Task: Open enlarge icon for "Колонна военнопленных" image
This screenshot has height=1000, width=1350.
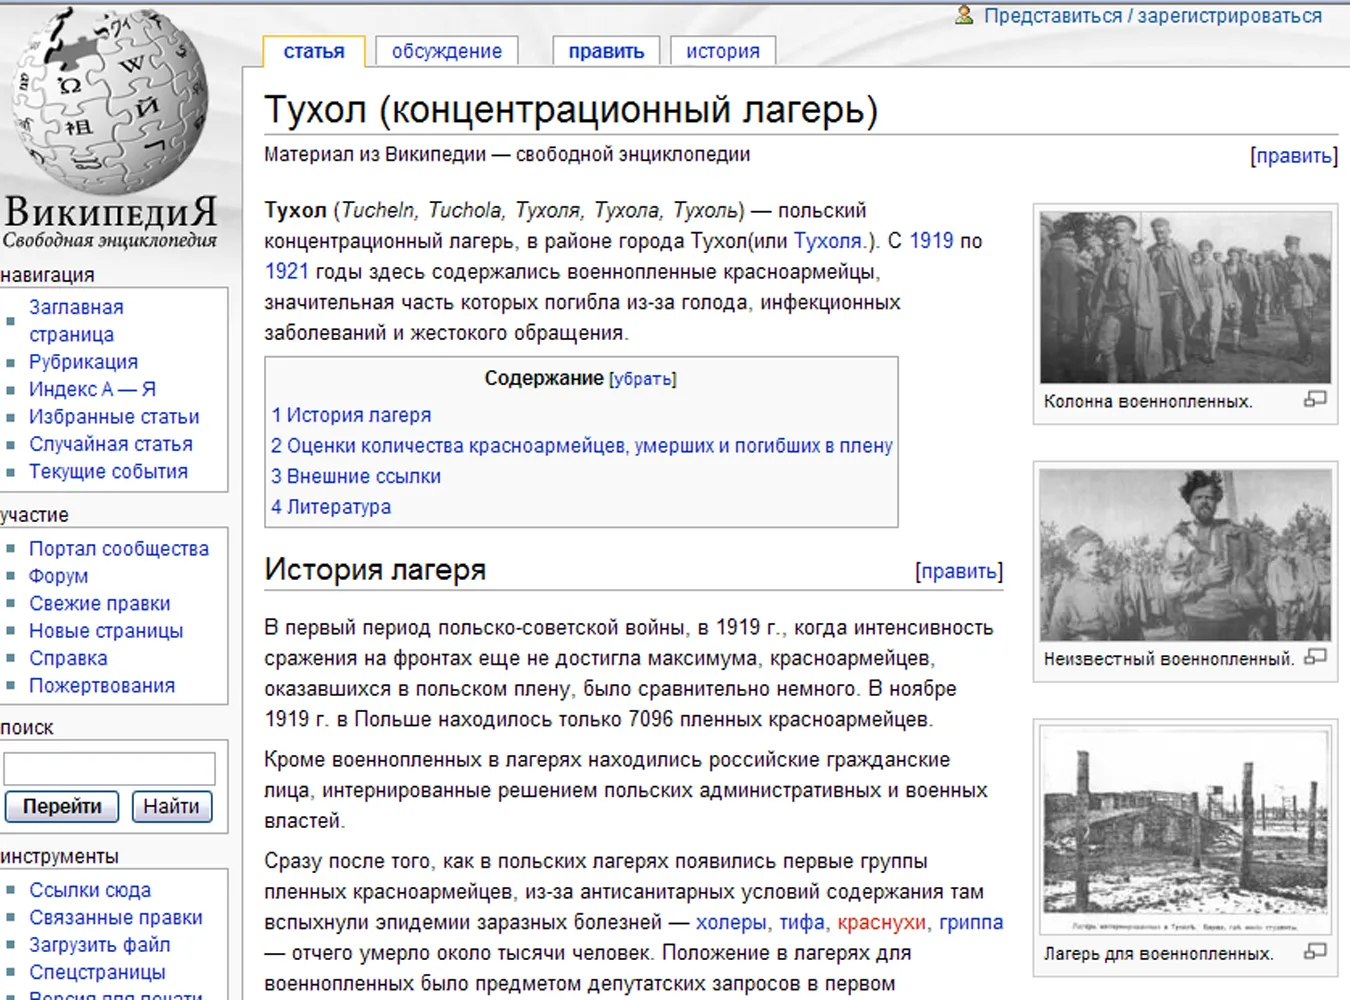Action: pos(1313,400)
